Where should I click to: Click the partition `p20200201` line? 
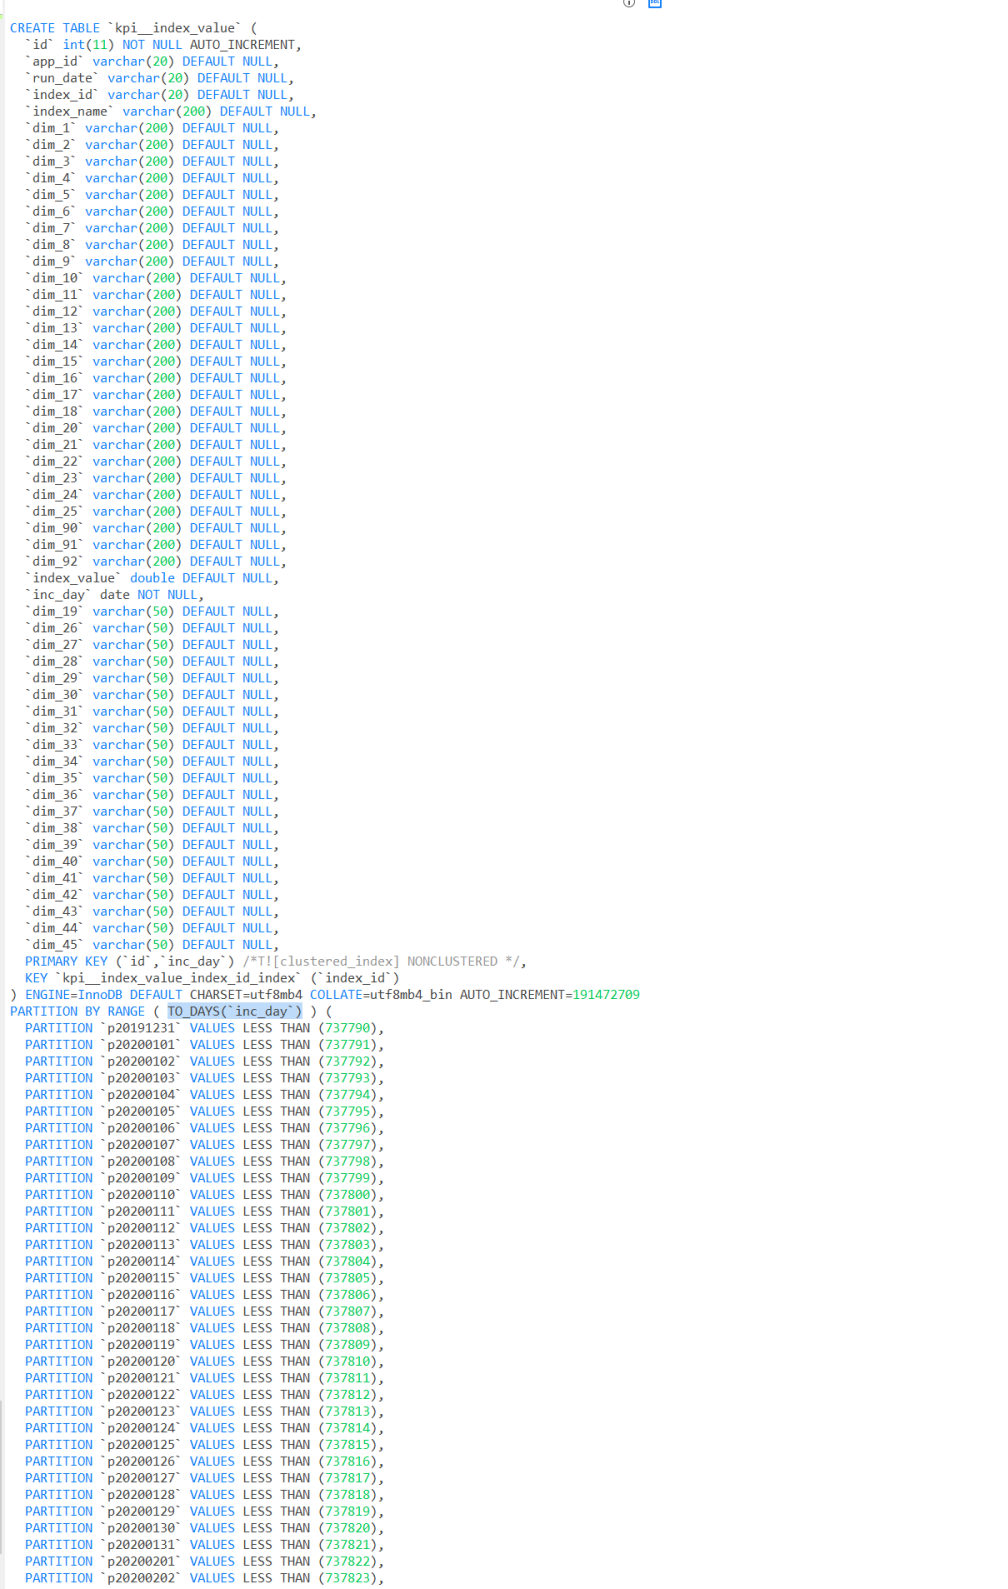point(204,1562)
